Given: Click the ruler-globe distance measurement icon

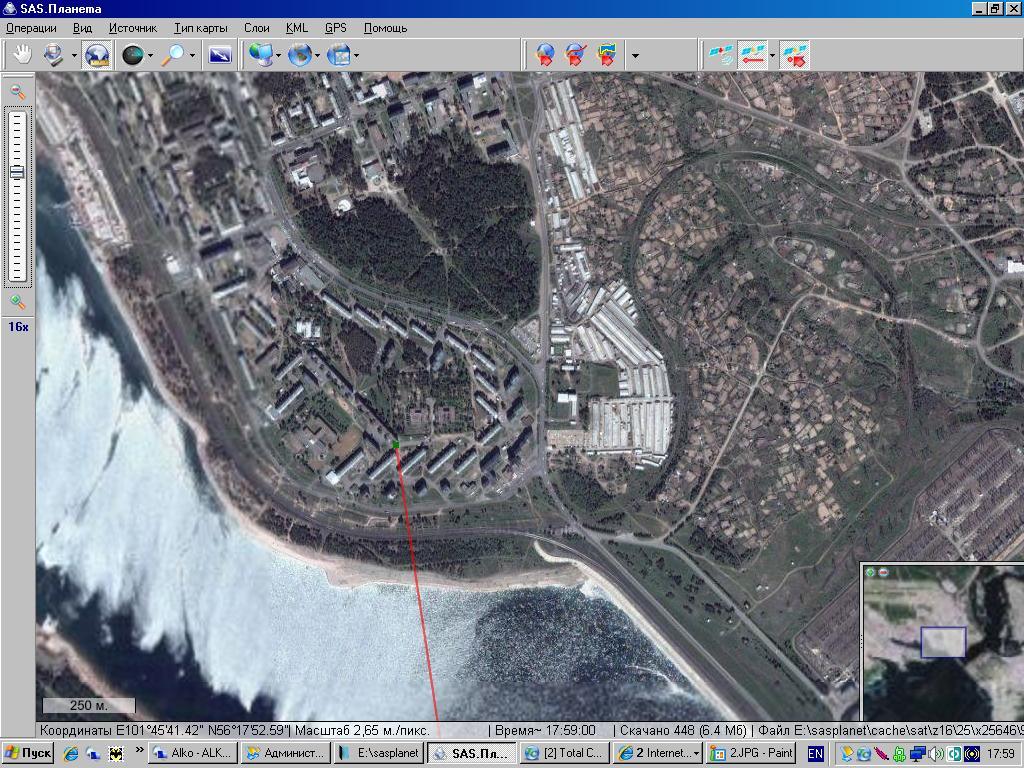Looking at the screenshot, I should coord(96,55).
